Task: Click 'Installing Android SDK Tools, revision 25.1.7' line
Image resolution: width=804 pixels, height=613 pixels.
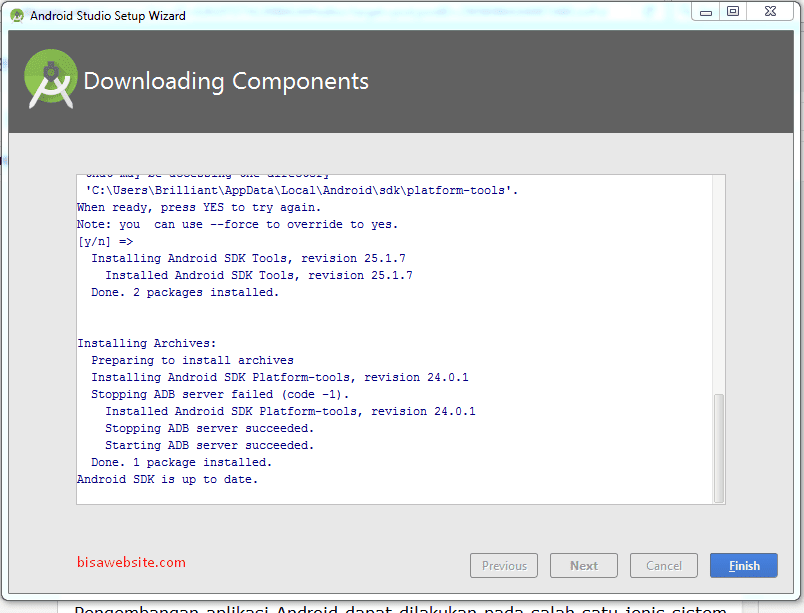Action: pyautogui.click(x=248, y=258)
